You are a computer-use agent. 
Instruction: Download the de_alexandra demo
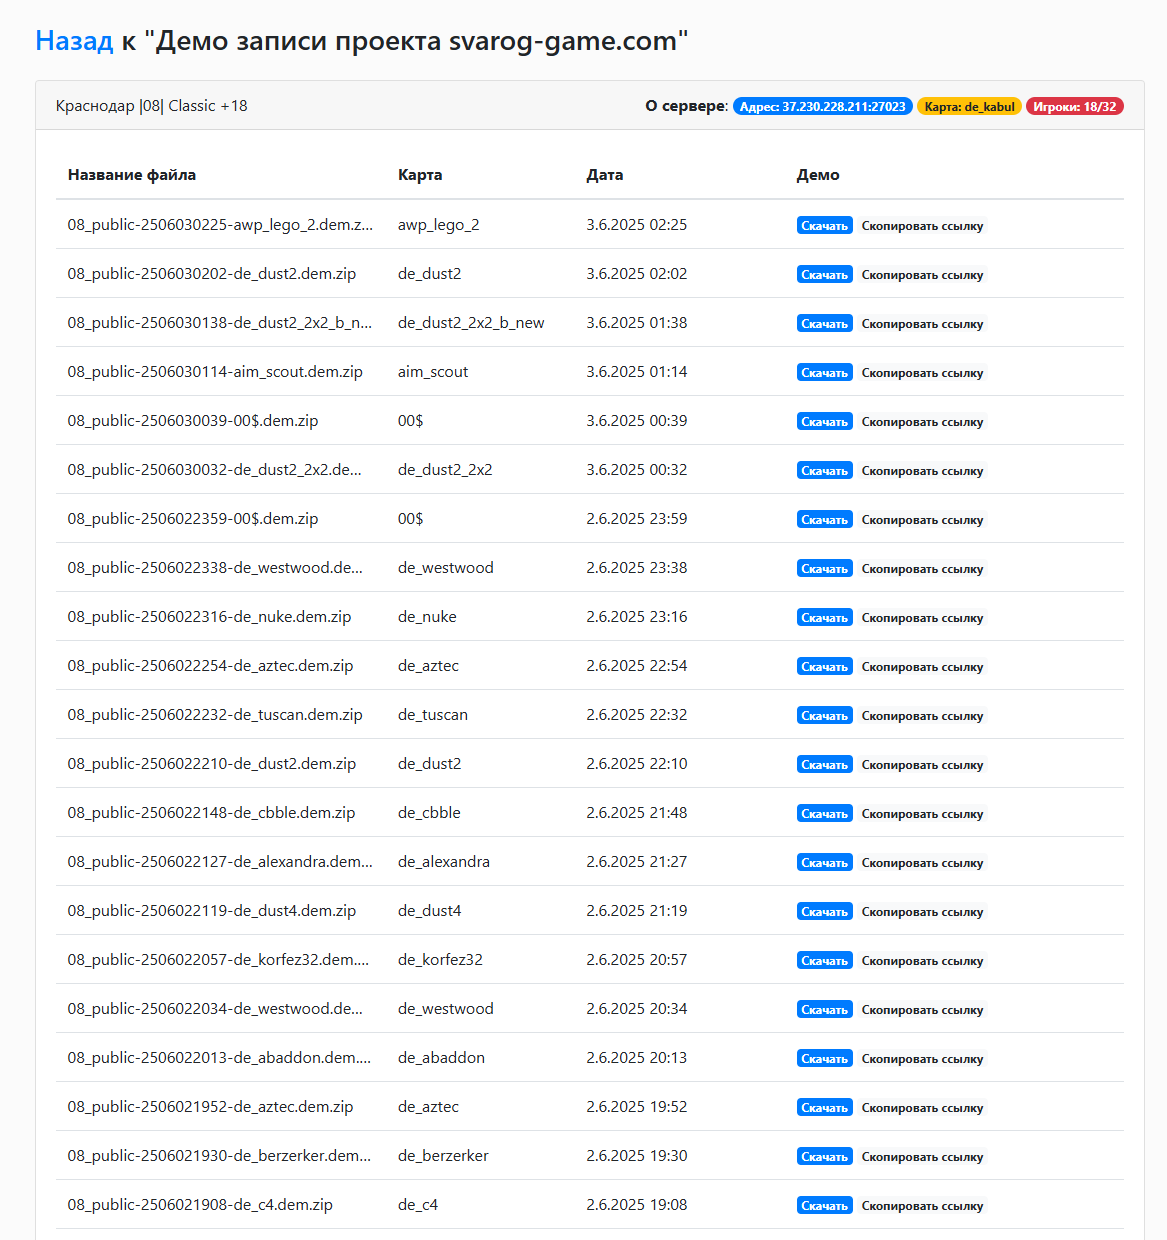click(825, 862)
